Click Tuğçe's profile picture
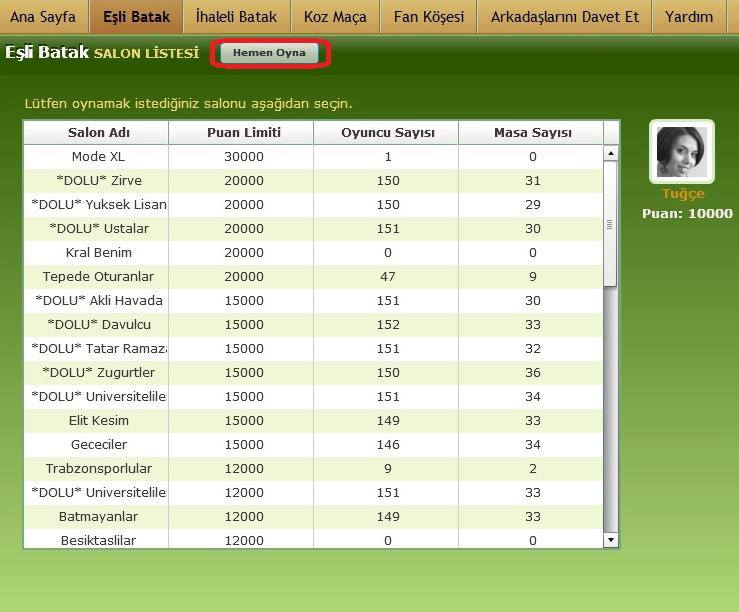739x612 pixels. (681, 152)
